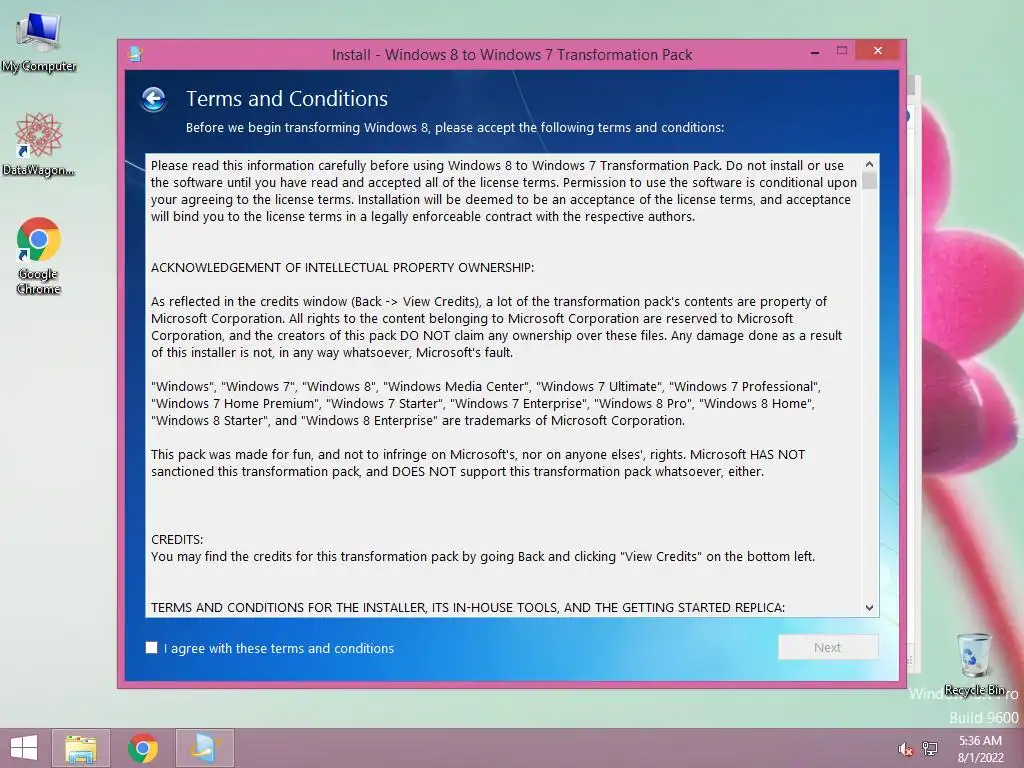
Task: Select the DataWagon desktop shortcut
Action: (39, 144)
